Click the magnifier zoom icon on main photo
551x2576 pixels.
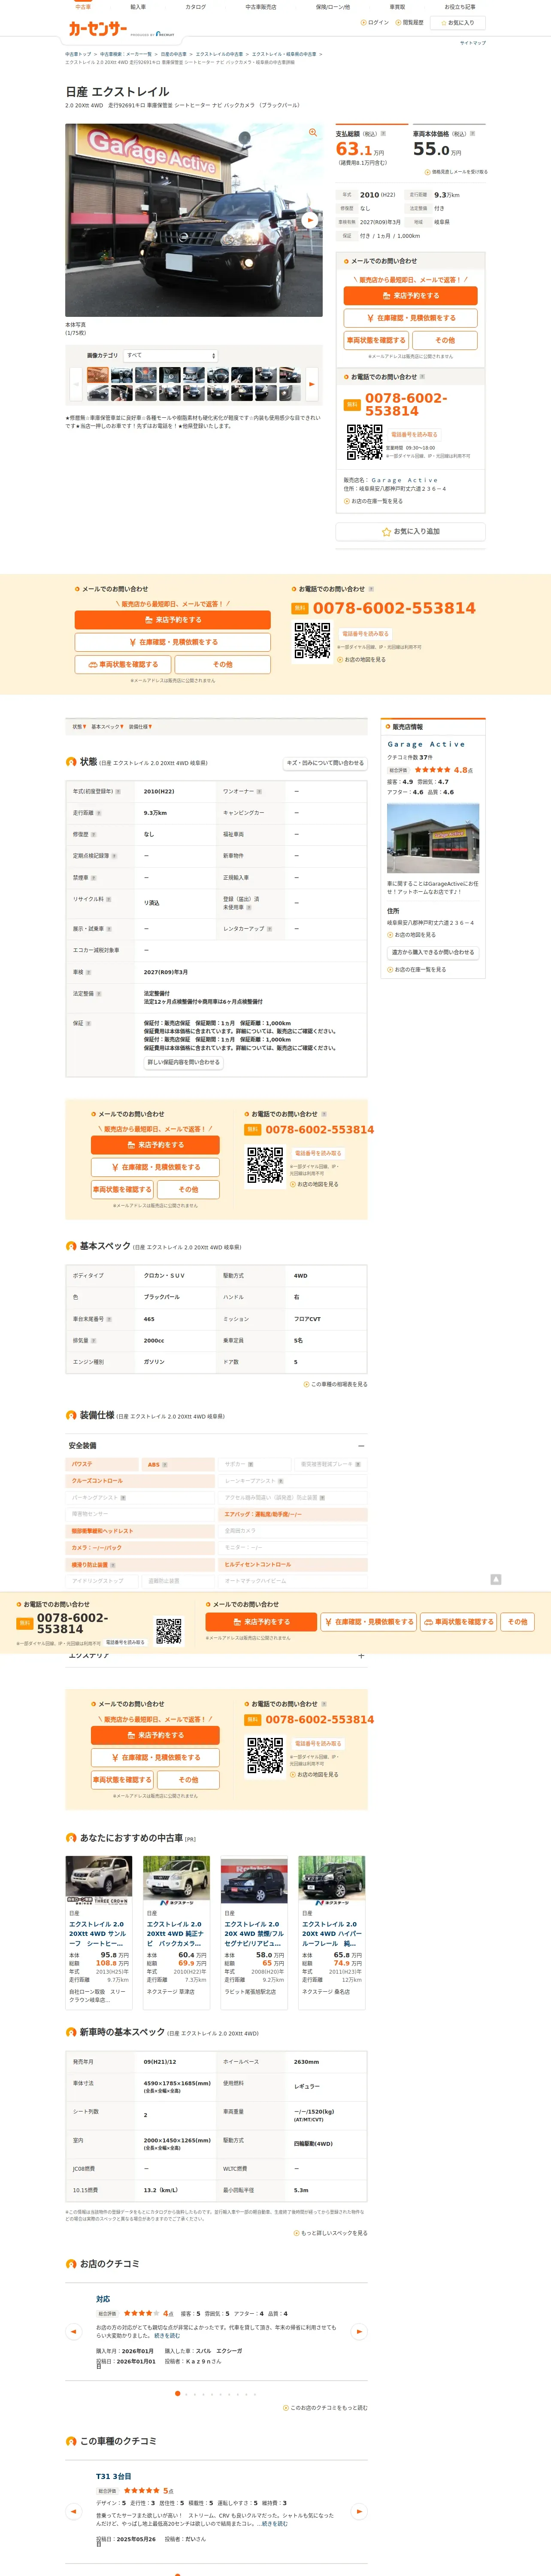[313, 132]
